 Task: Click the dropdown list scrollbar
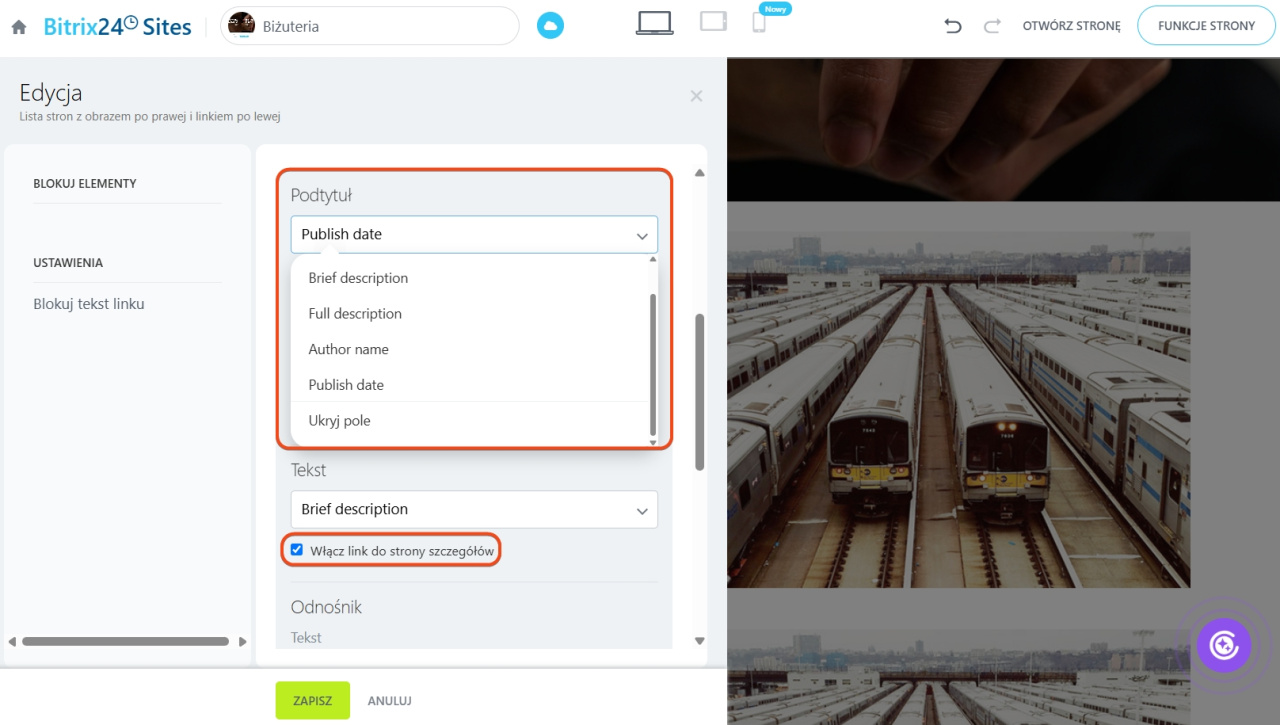[x=653, y=363]
